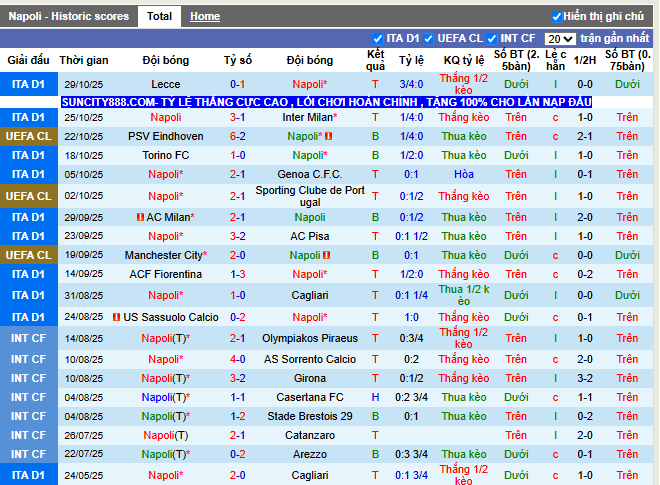Click the 4-0 score versus AS Sorrento
Image resolution: width=660 pixels, height=485 pixels.
point(238,359)
